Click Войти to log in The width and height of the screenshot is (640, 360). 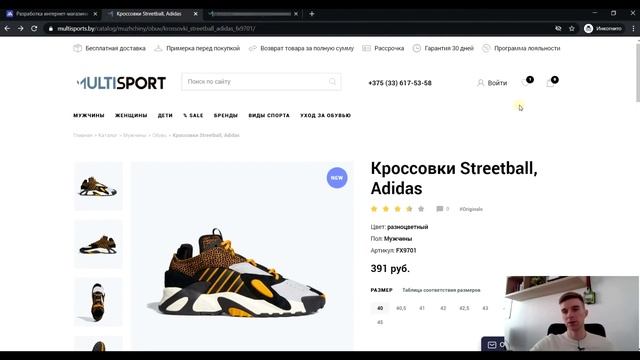coord(492,83)
